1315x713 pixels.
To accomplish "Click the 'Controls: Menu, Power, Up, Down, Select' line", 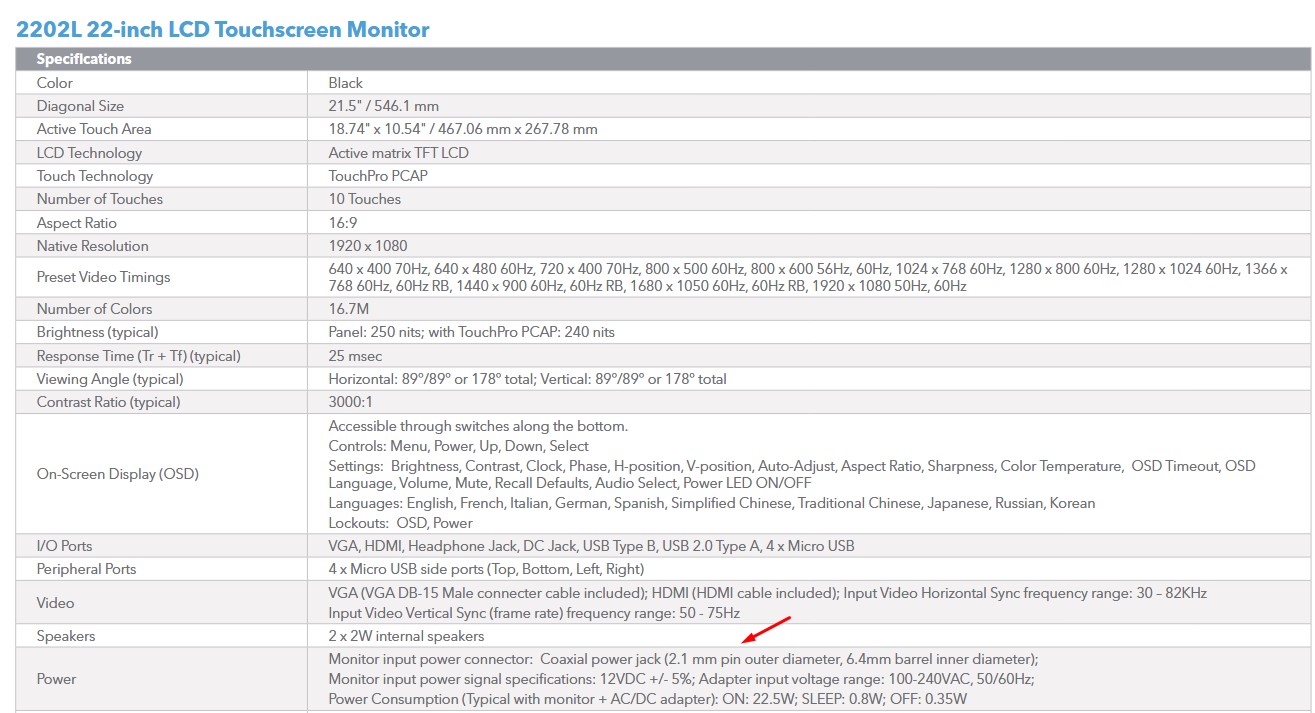I will (459, 446).
